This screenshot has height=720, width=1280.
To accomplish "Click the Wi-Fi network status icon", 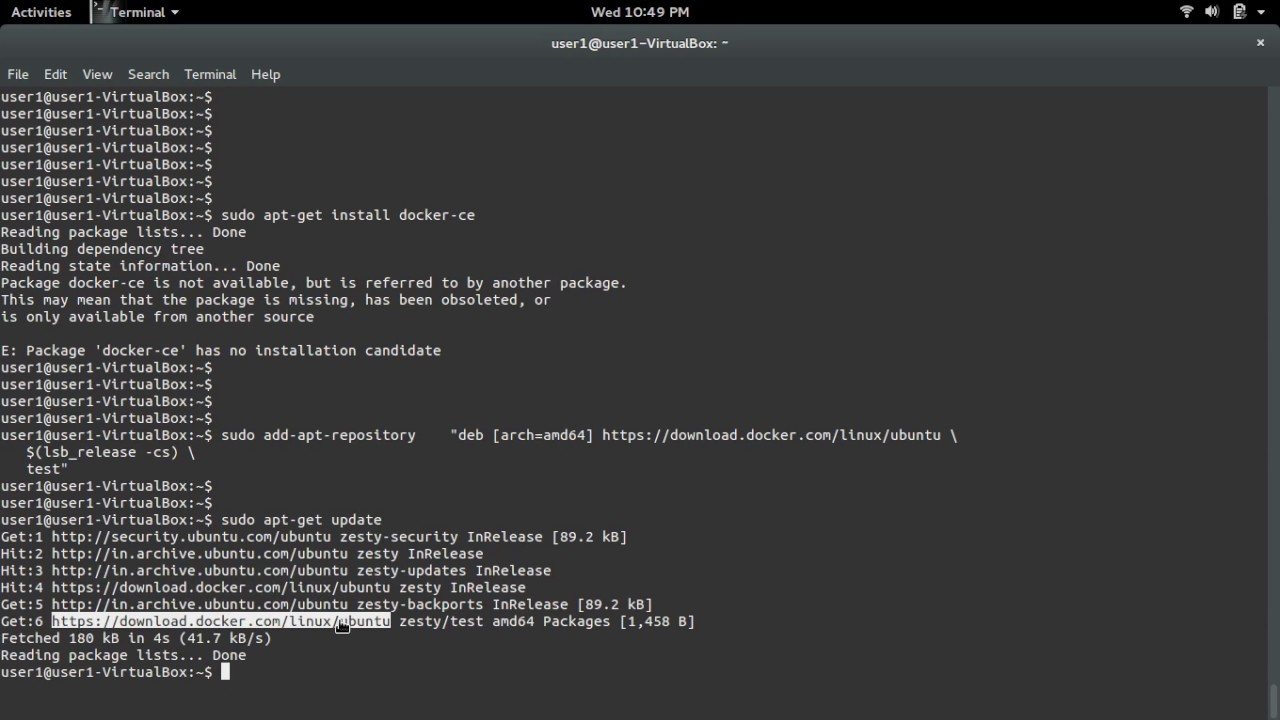I will pyautogui.click(x=1187, y=12).
